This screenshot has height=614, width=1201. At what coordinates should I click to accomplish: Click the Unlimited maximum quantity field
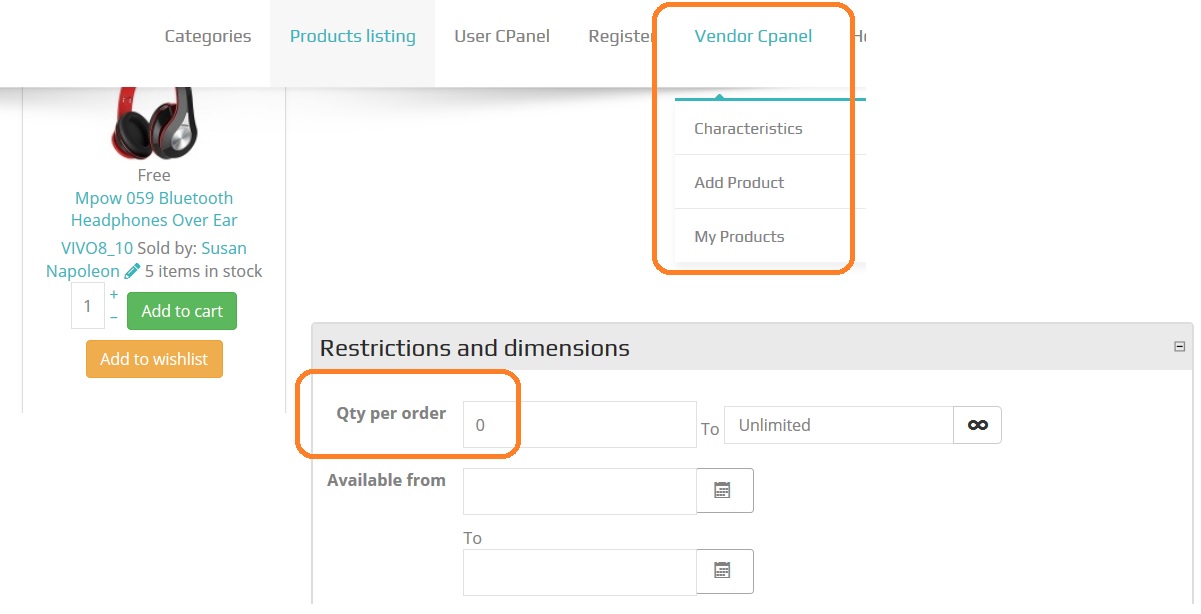tap(838, 425)
